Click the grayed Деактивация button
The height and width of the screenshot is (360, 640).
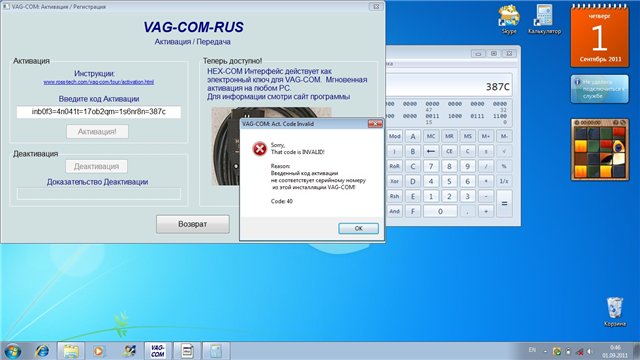point(96,166)
